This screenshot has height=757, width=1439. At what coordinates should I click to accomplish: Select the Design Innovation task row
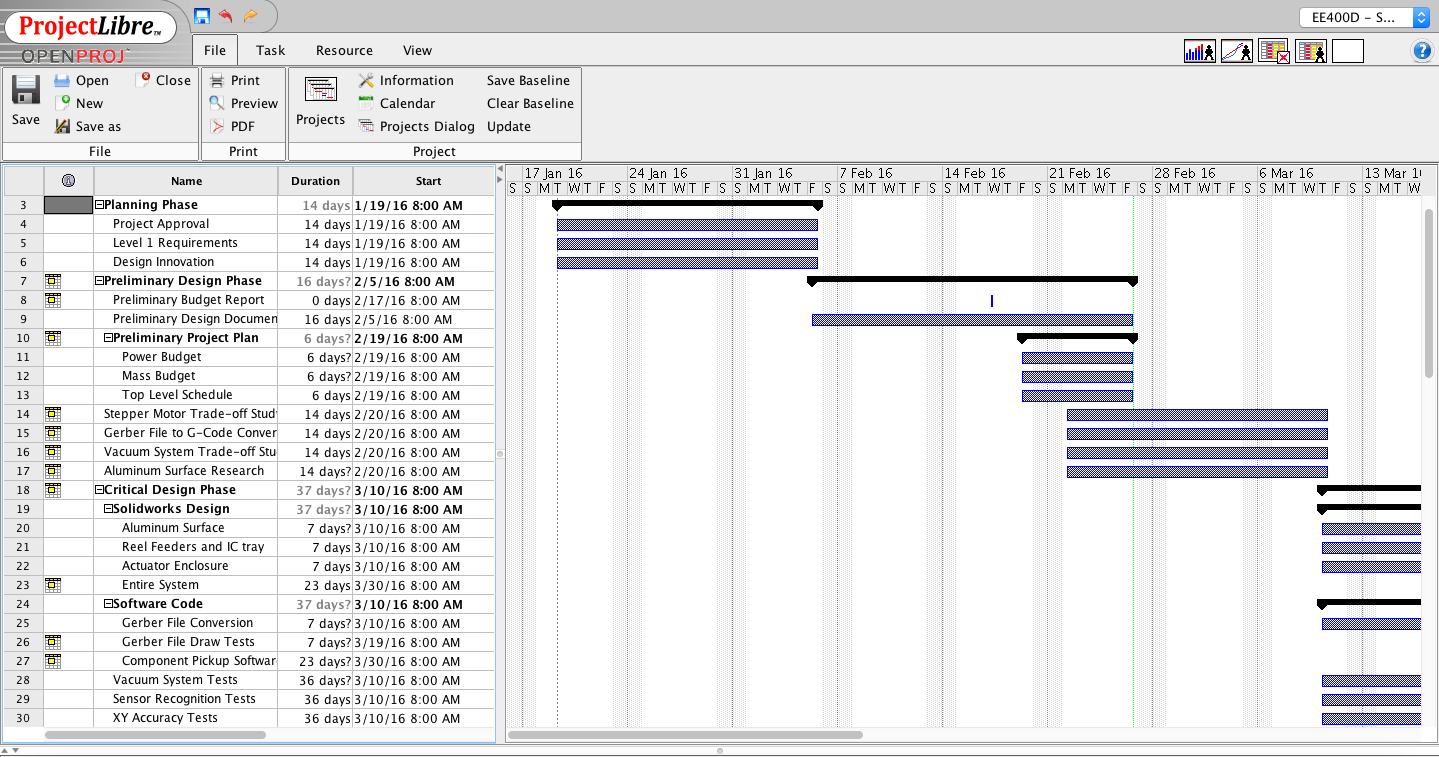[163, 262]
